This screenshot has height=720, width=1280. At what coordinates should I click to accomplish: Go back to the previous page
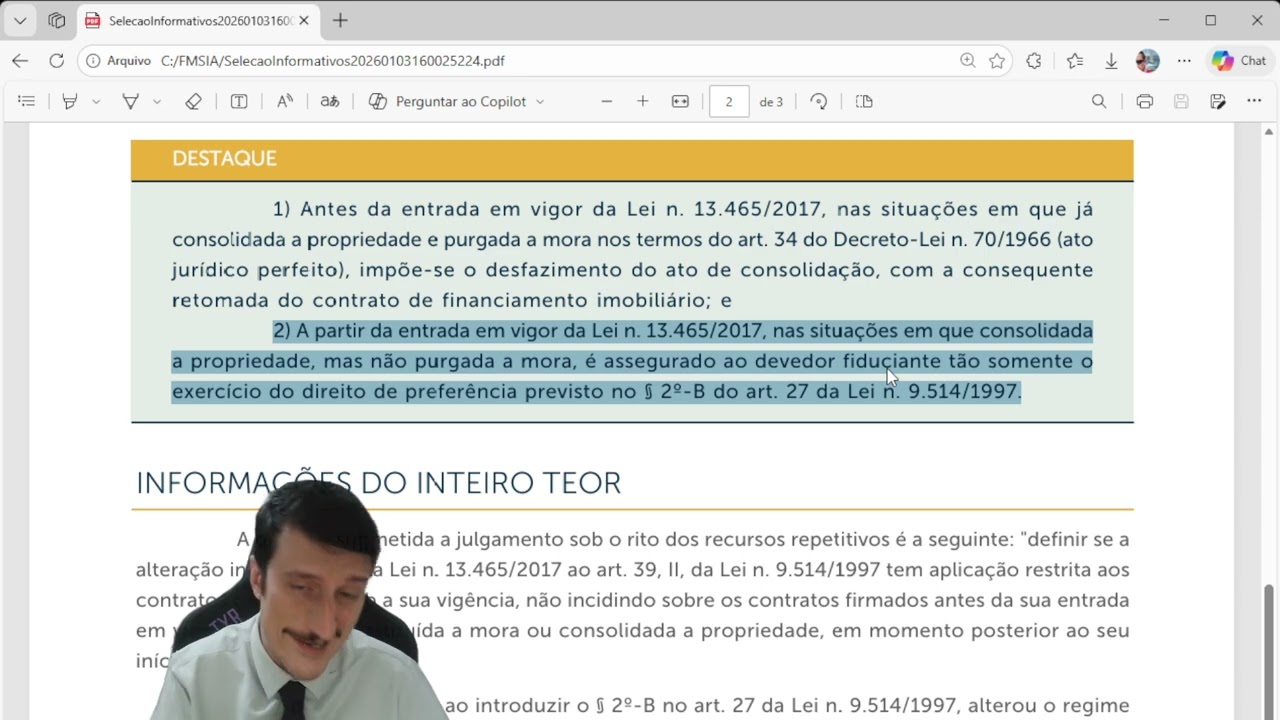[x=20, y=61]
